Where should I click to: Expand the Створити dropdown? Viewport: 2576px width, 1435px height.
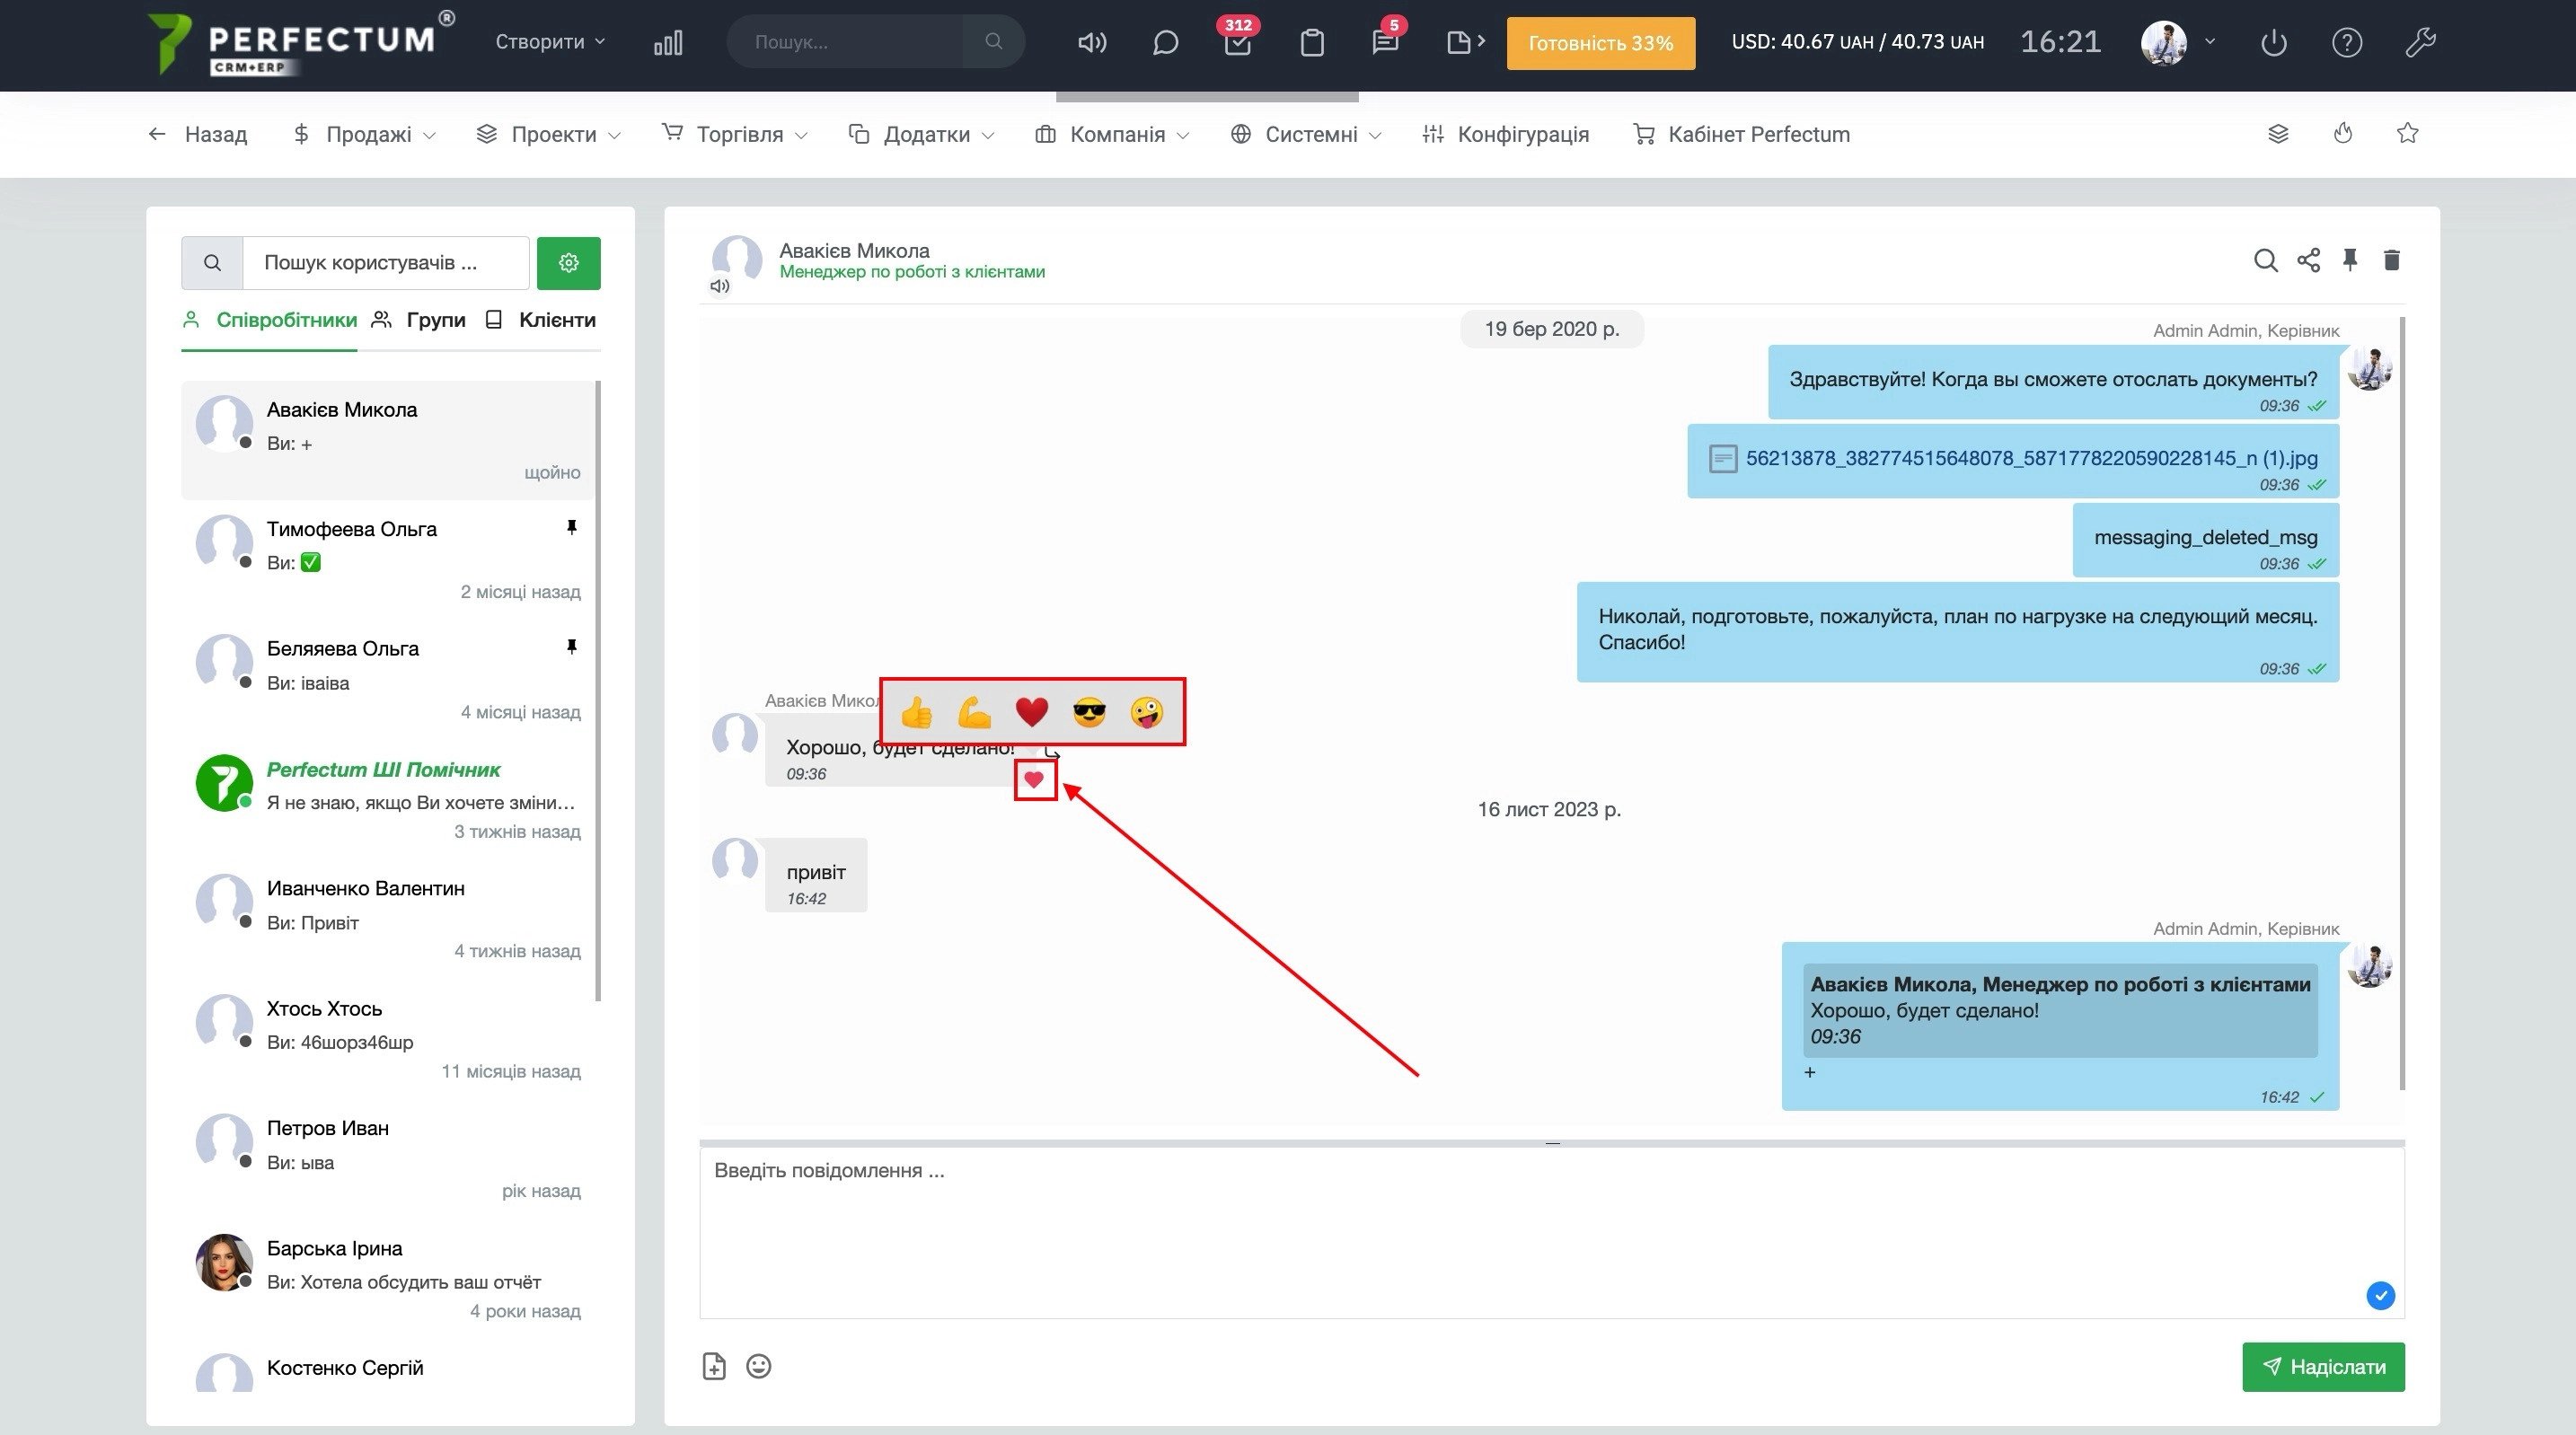(x=550, y=42)
